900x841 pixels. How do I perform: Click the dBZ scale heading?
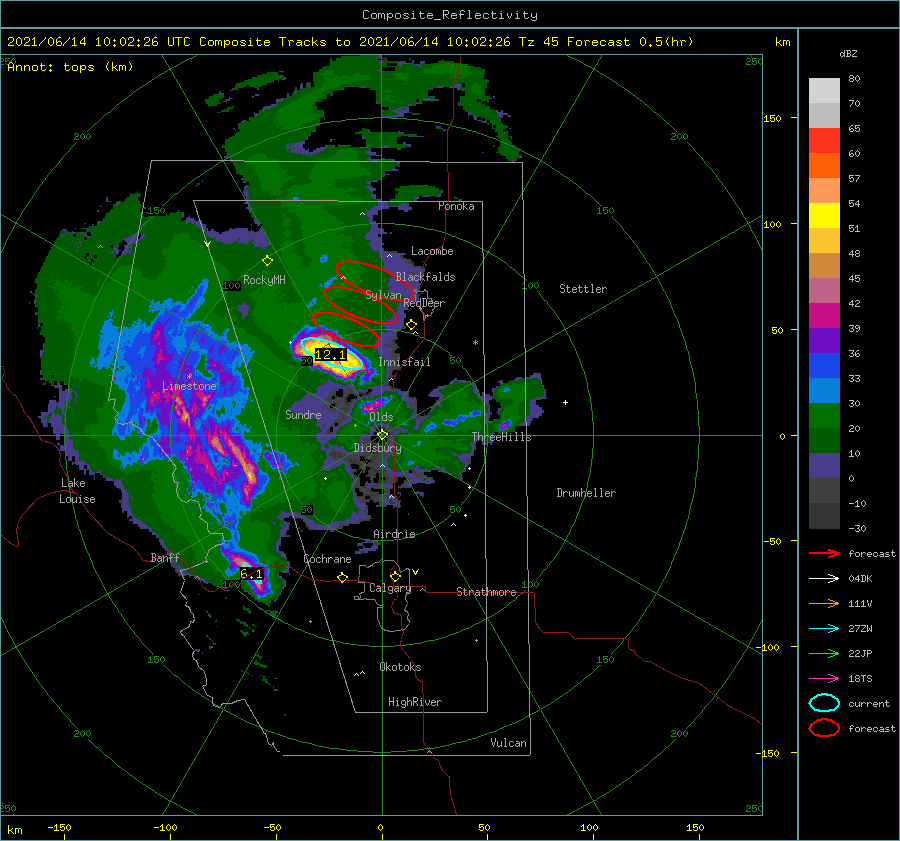pos(848,53)
